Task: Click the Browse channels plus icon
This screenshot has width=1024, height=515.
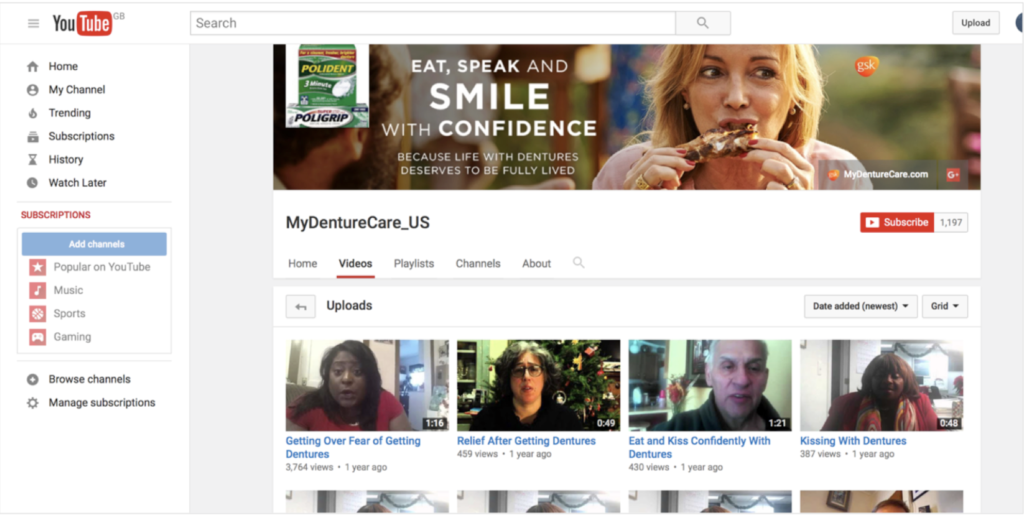Action: coord(33,379)
